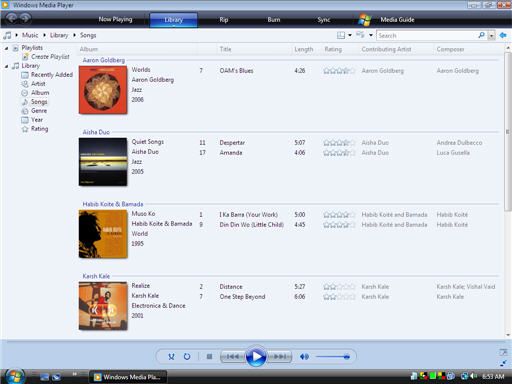Click the blue arrow to toggle list pane

point(503,35)
